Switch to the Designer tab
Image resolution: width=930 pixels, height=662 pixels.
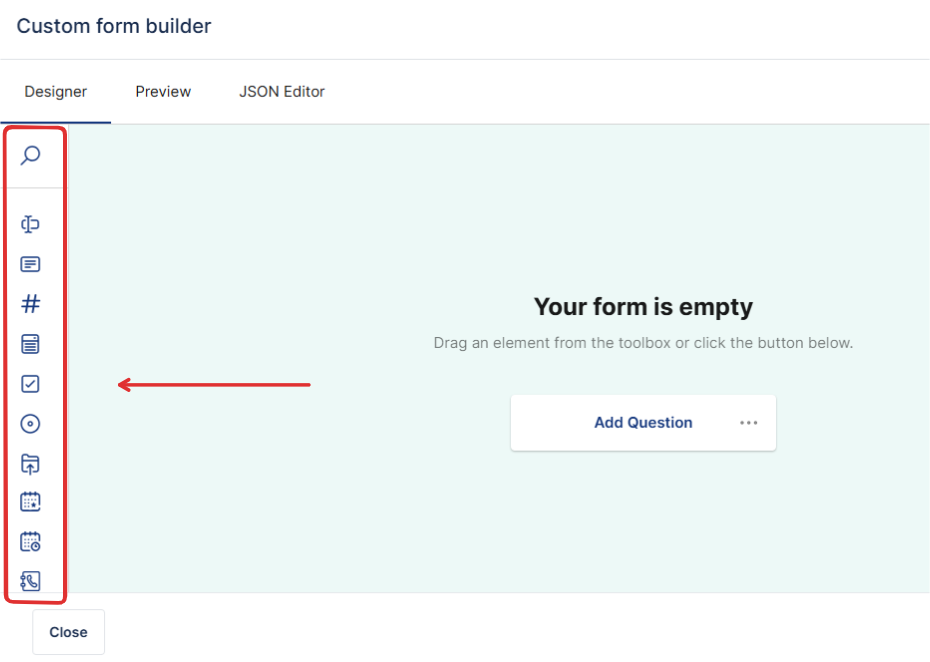point(56,92)
